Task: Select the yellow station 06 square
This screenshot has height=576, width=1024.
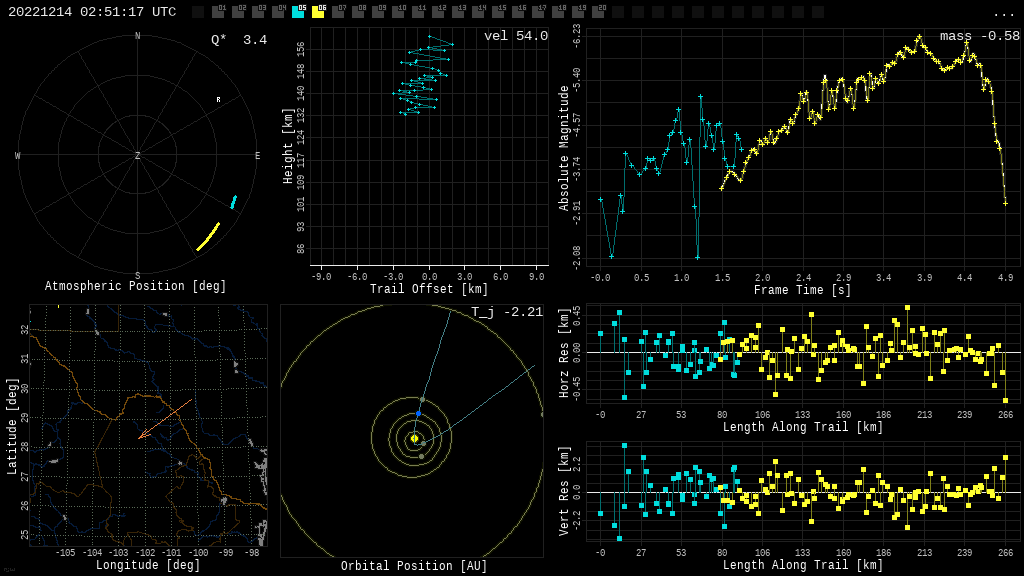Action: (318, 12)
